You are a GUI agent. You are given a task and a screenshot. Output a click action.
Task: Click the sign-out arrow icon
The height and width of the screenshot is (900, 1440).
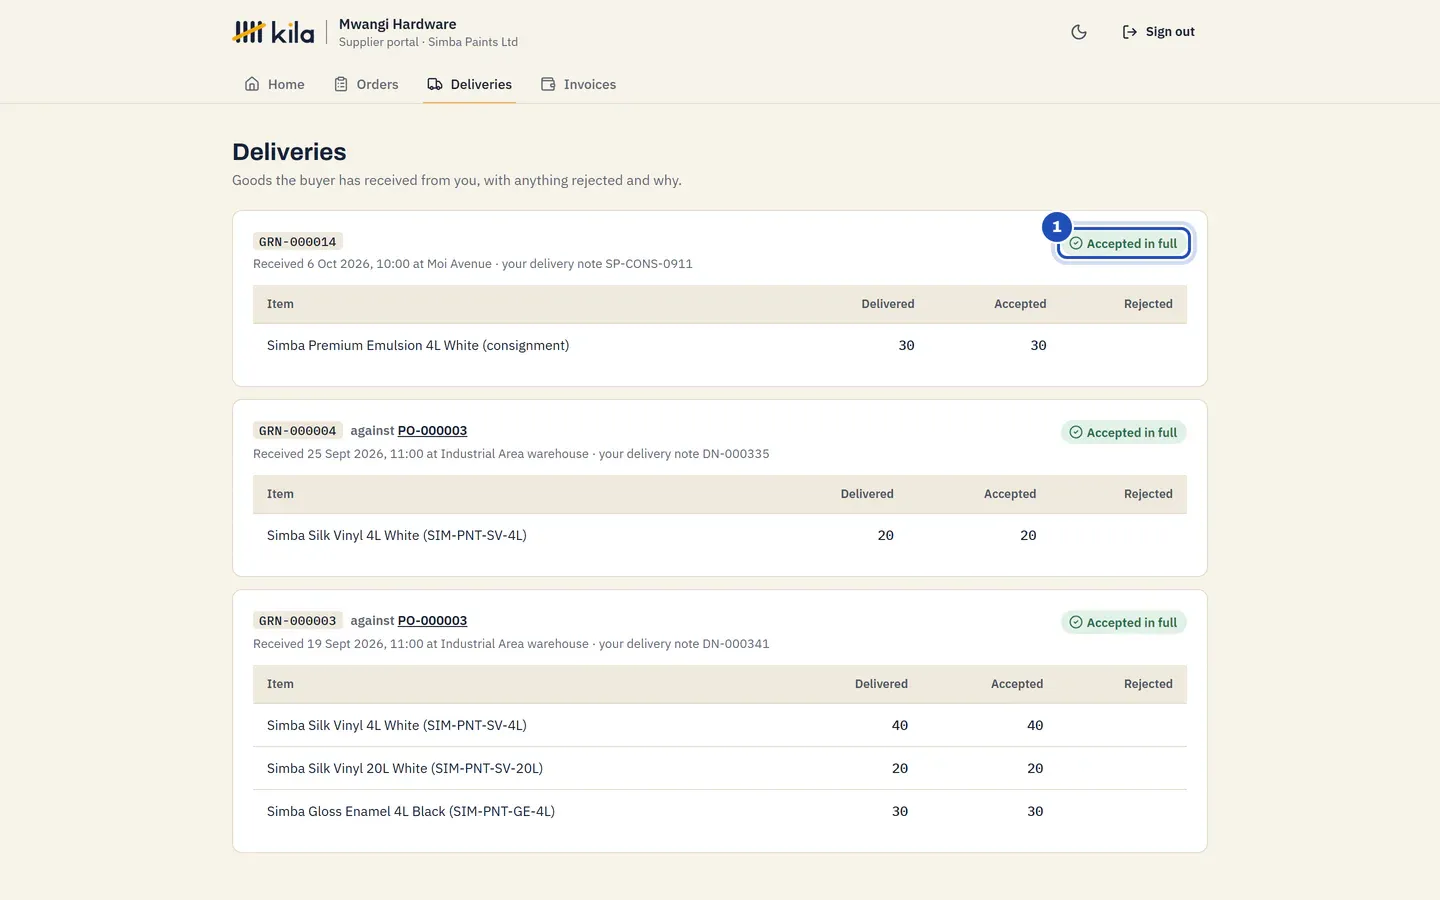coord(1130,32)
